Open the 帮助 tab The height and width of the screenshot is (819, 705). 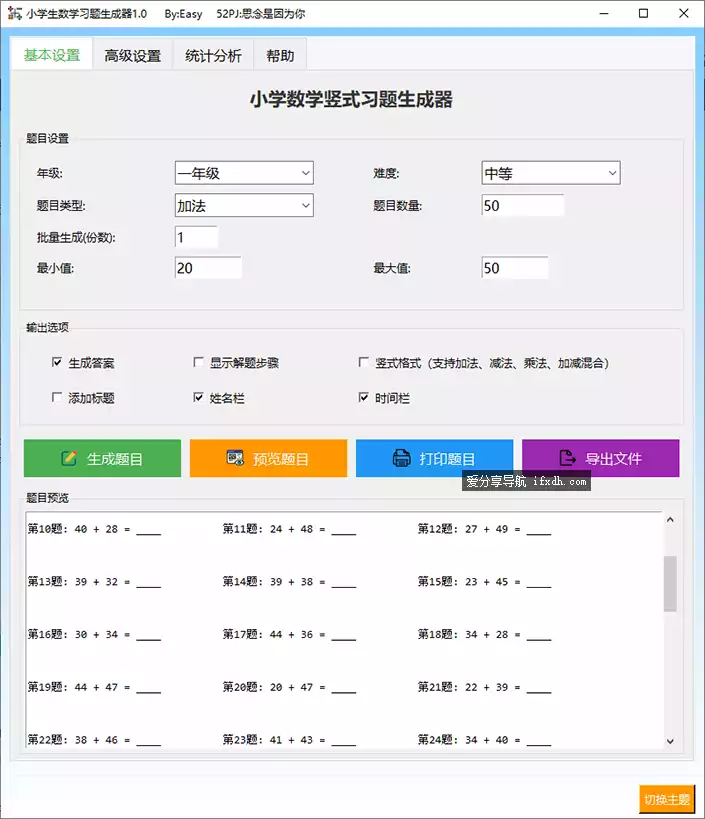pyautogui.click(x=280, y=55)
